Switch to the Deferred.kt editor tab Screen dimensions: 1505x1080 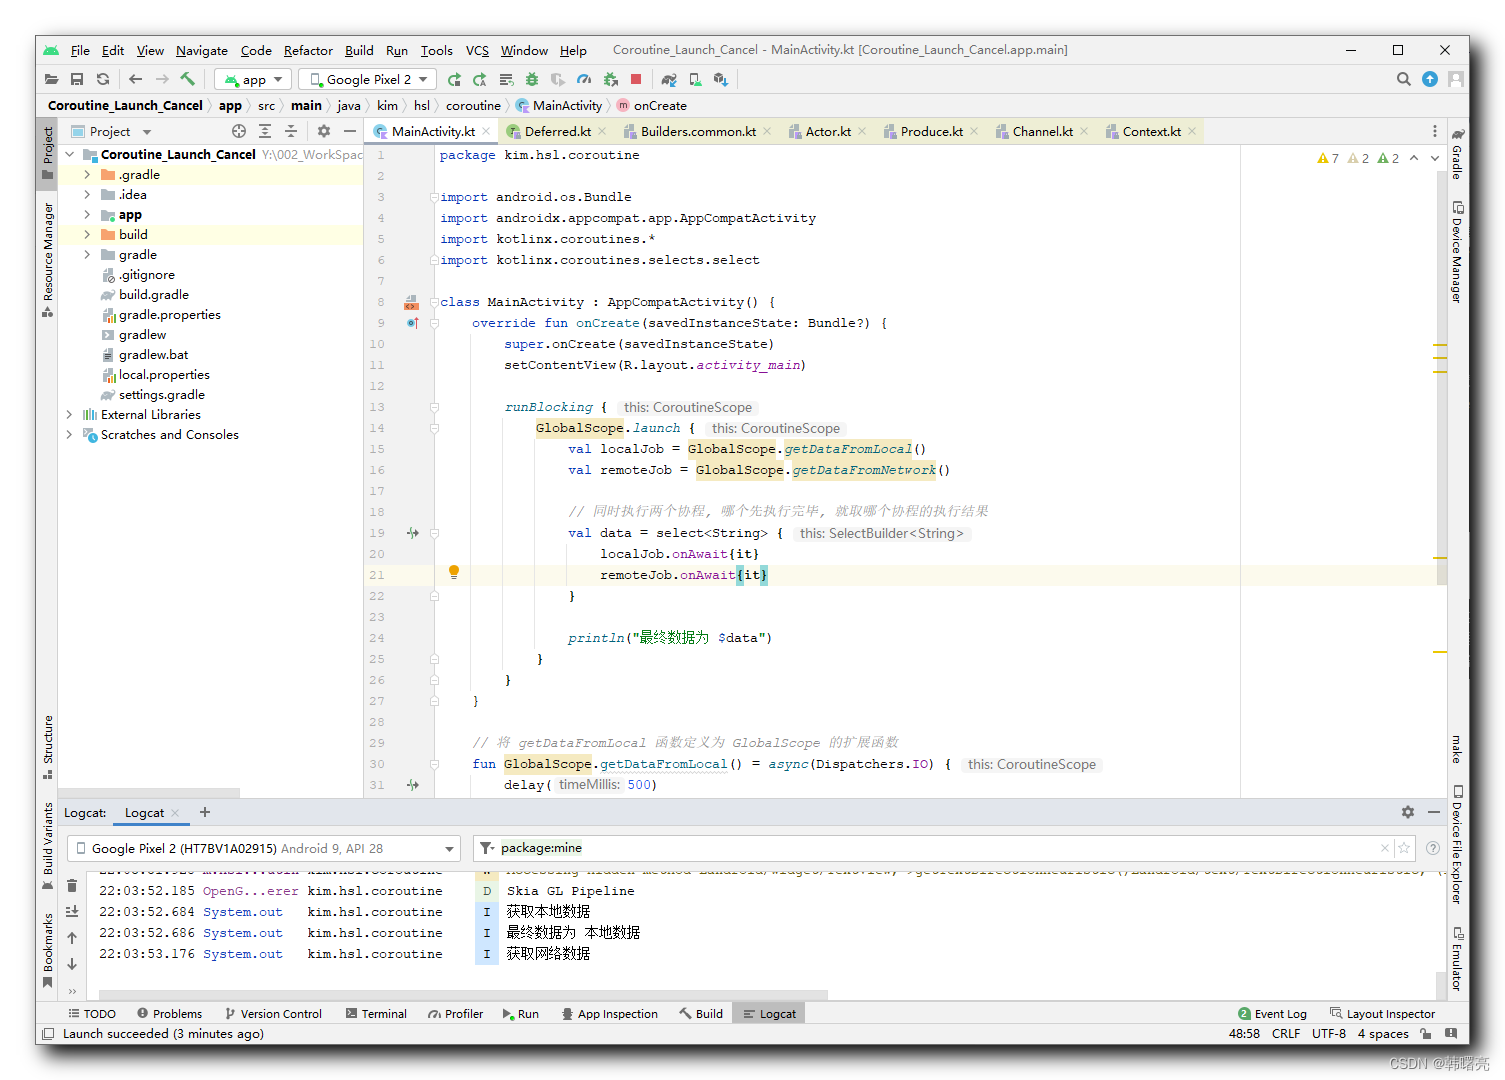pyautogui.click(x=557, y=131)
